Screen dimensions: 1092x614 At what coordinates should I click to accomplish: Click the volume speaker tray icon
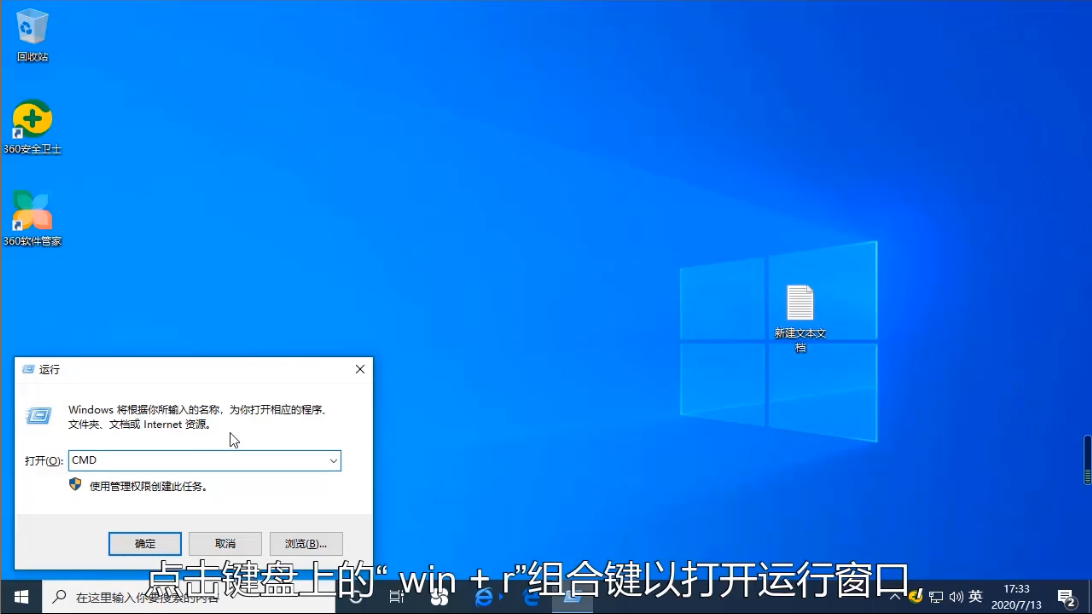(955, 597)
